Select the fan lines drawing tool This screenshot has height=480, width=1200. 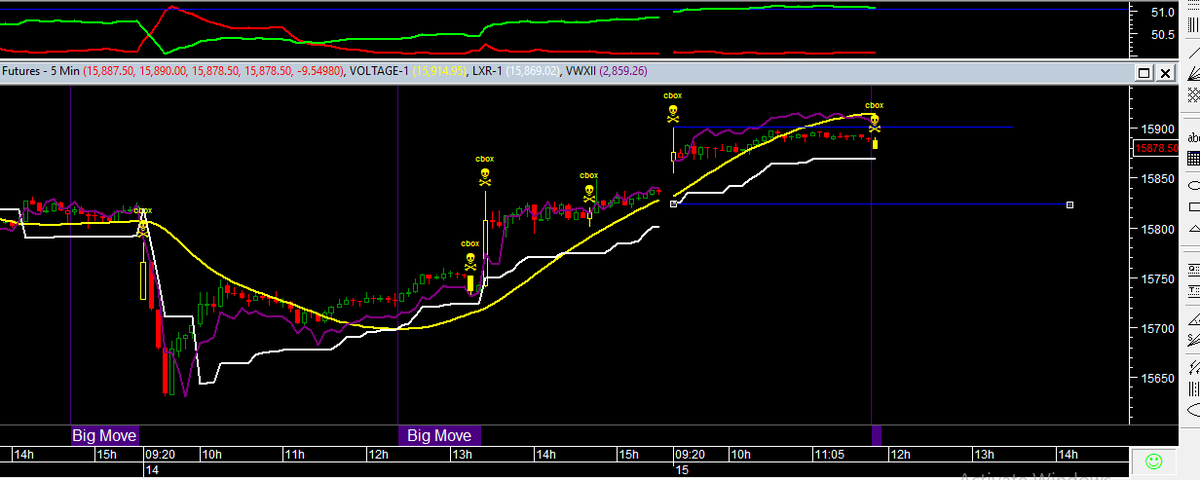point(1193,74)
